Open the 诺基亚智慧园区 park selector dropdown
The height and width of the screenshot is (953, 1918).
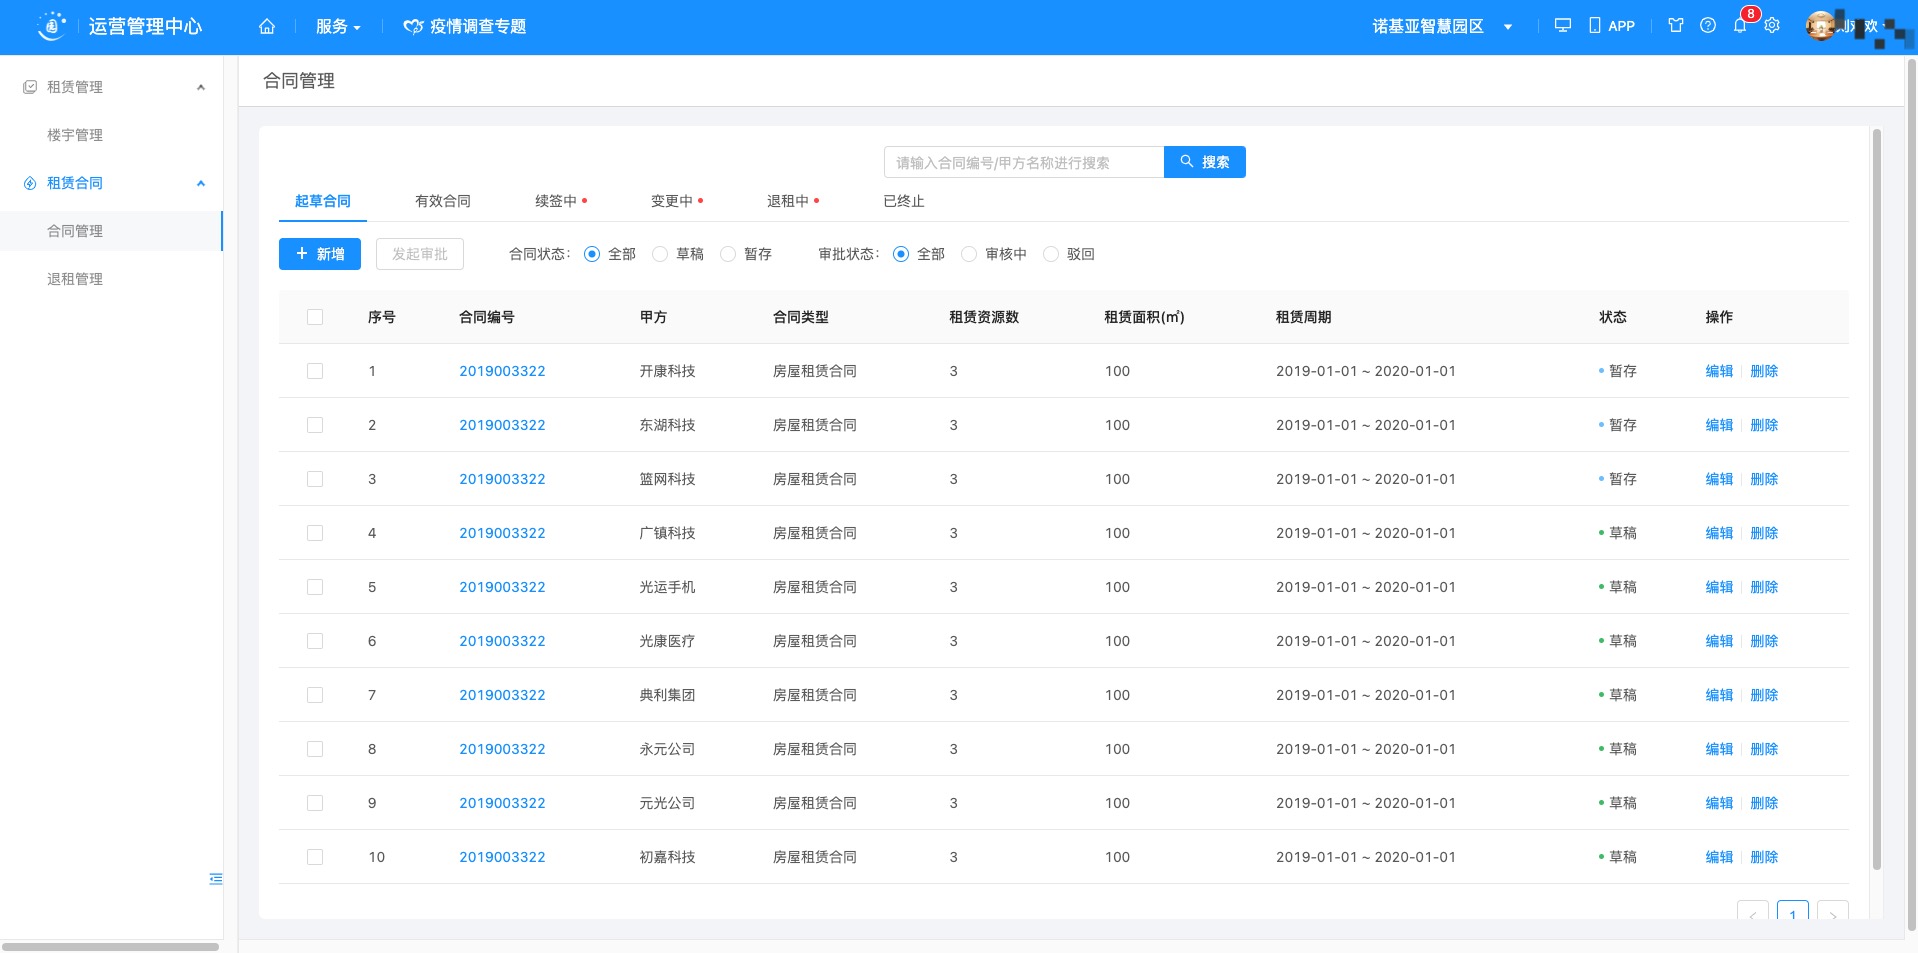pyautogui.click(x=1441, y=27)
